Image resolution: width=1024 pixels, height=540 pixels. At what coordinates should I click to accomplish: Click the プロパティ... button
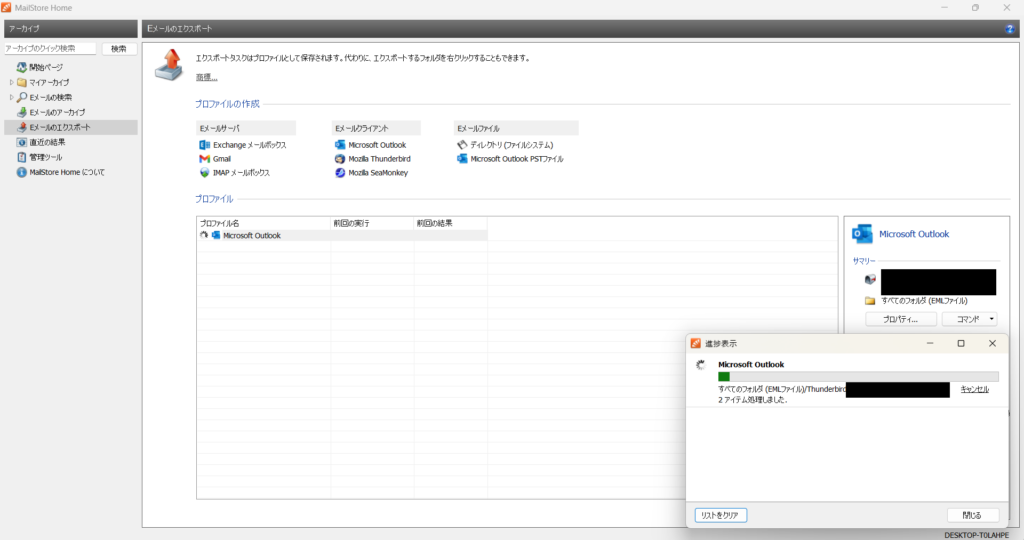coord(901,319)
